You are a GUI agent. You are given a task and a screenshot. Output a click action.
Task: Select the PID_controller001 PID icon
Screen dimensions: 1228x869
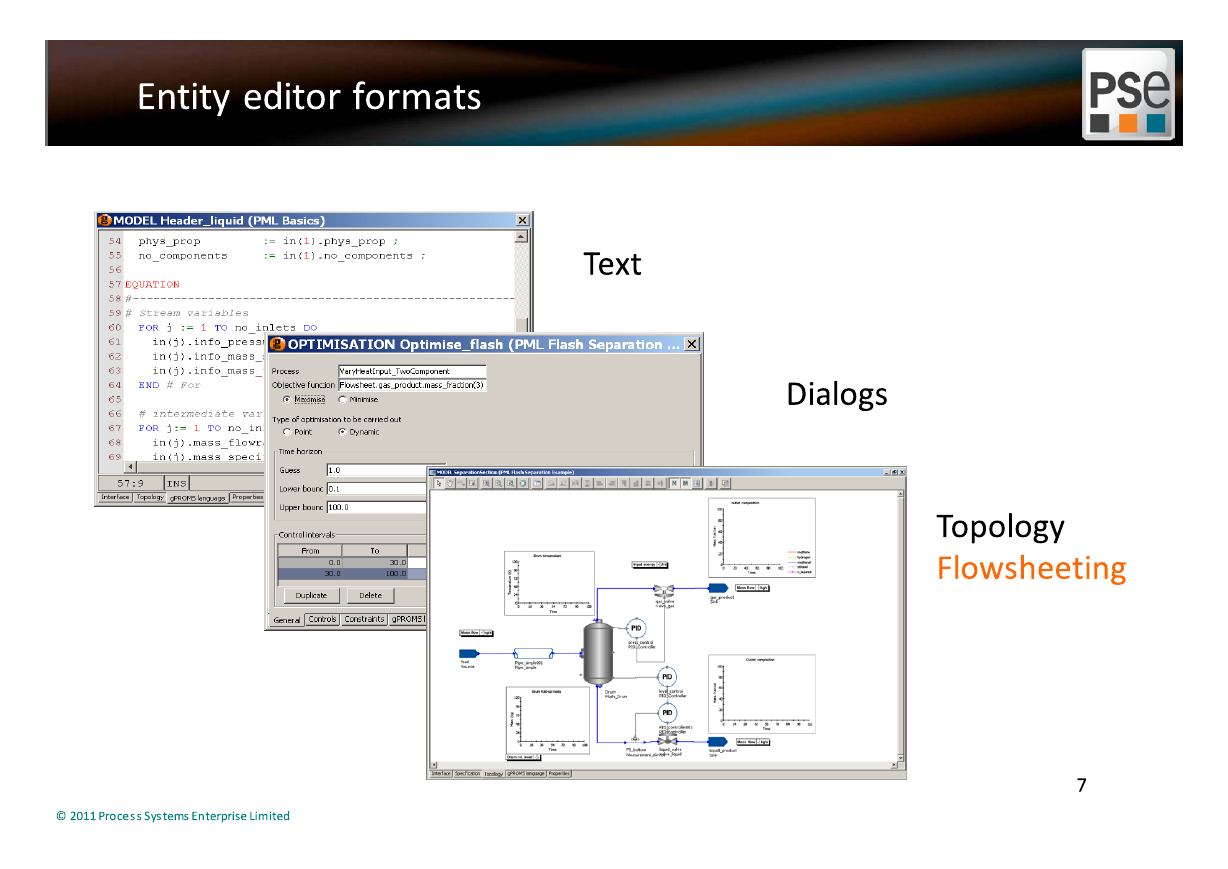(x=667, y=712)
